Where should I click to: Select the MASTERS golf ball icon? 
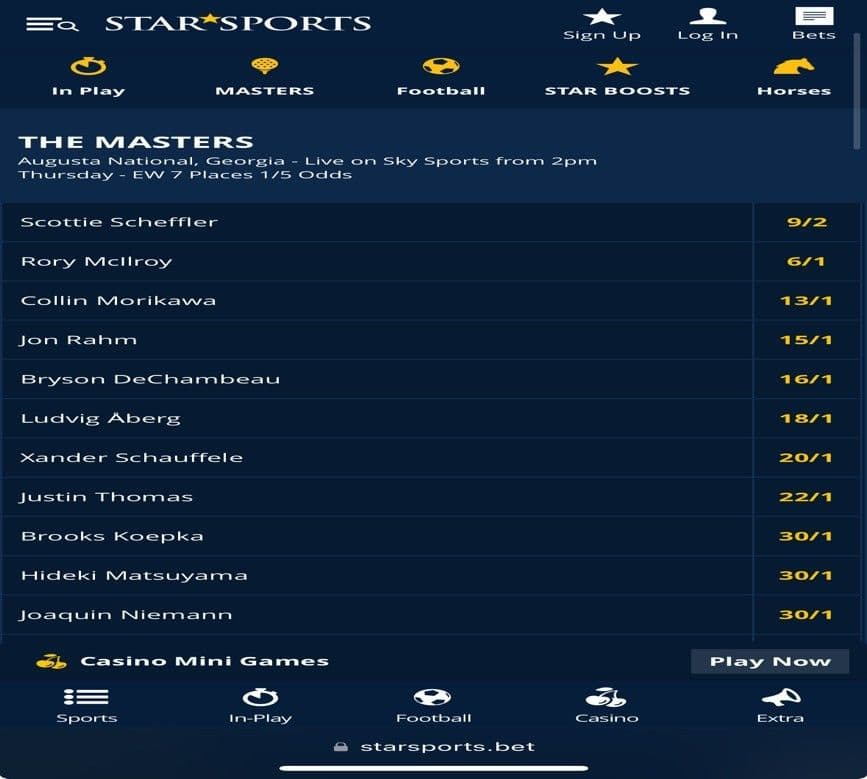tap(264, 66)
